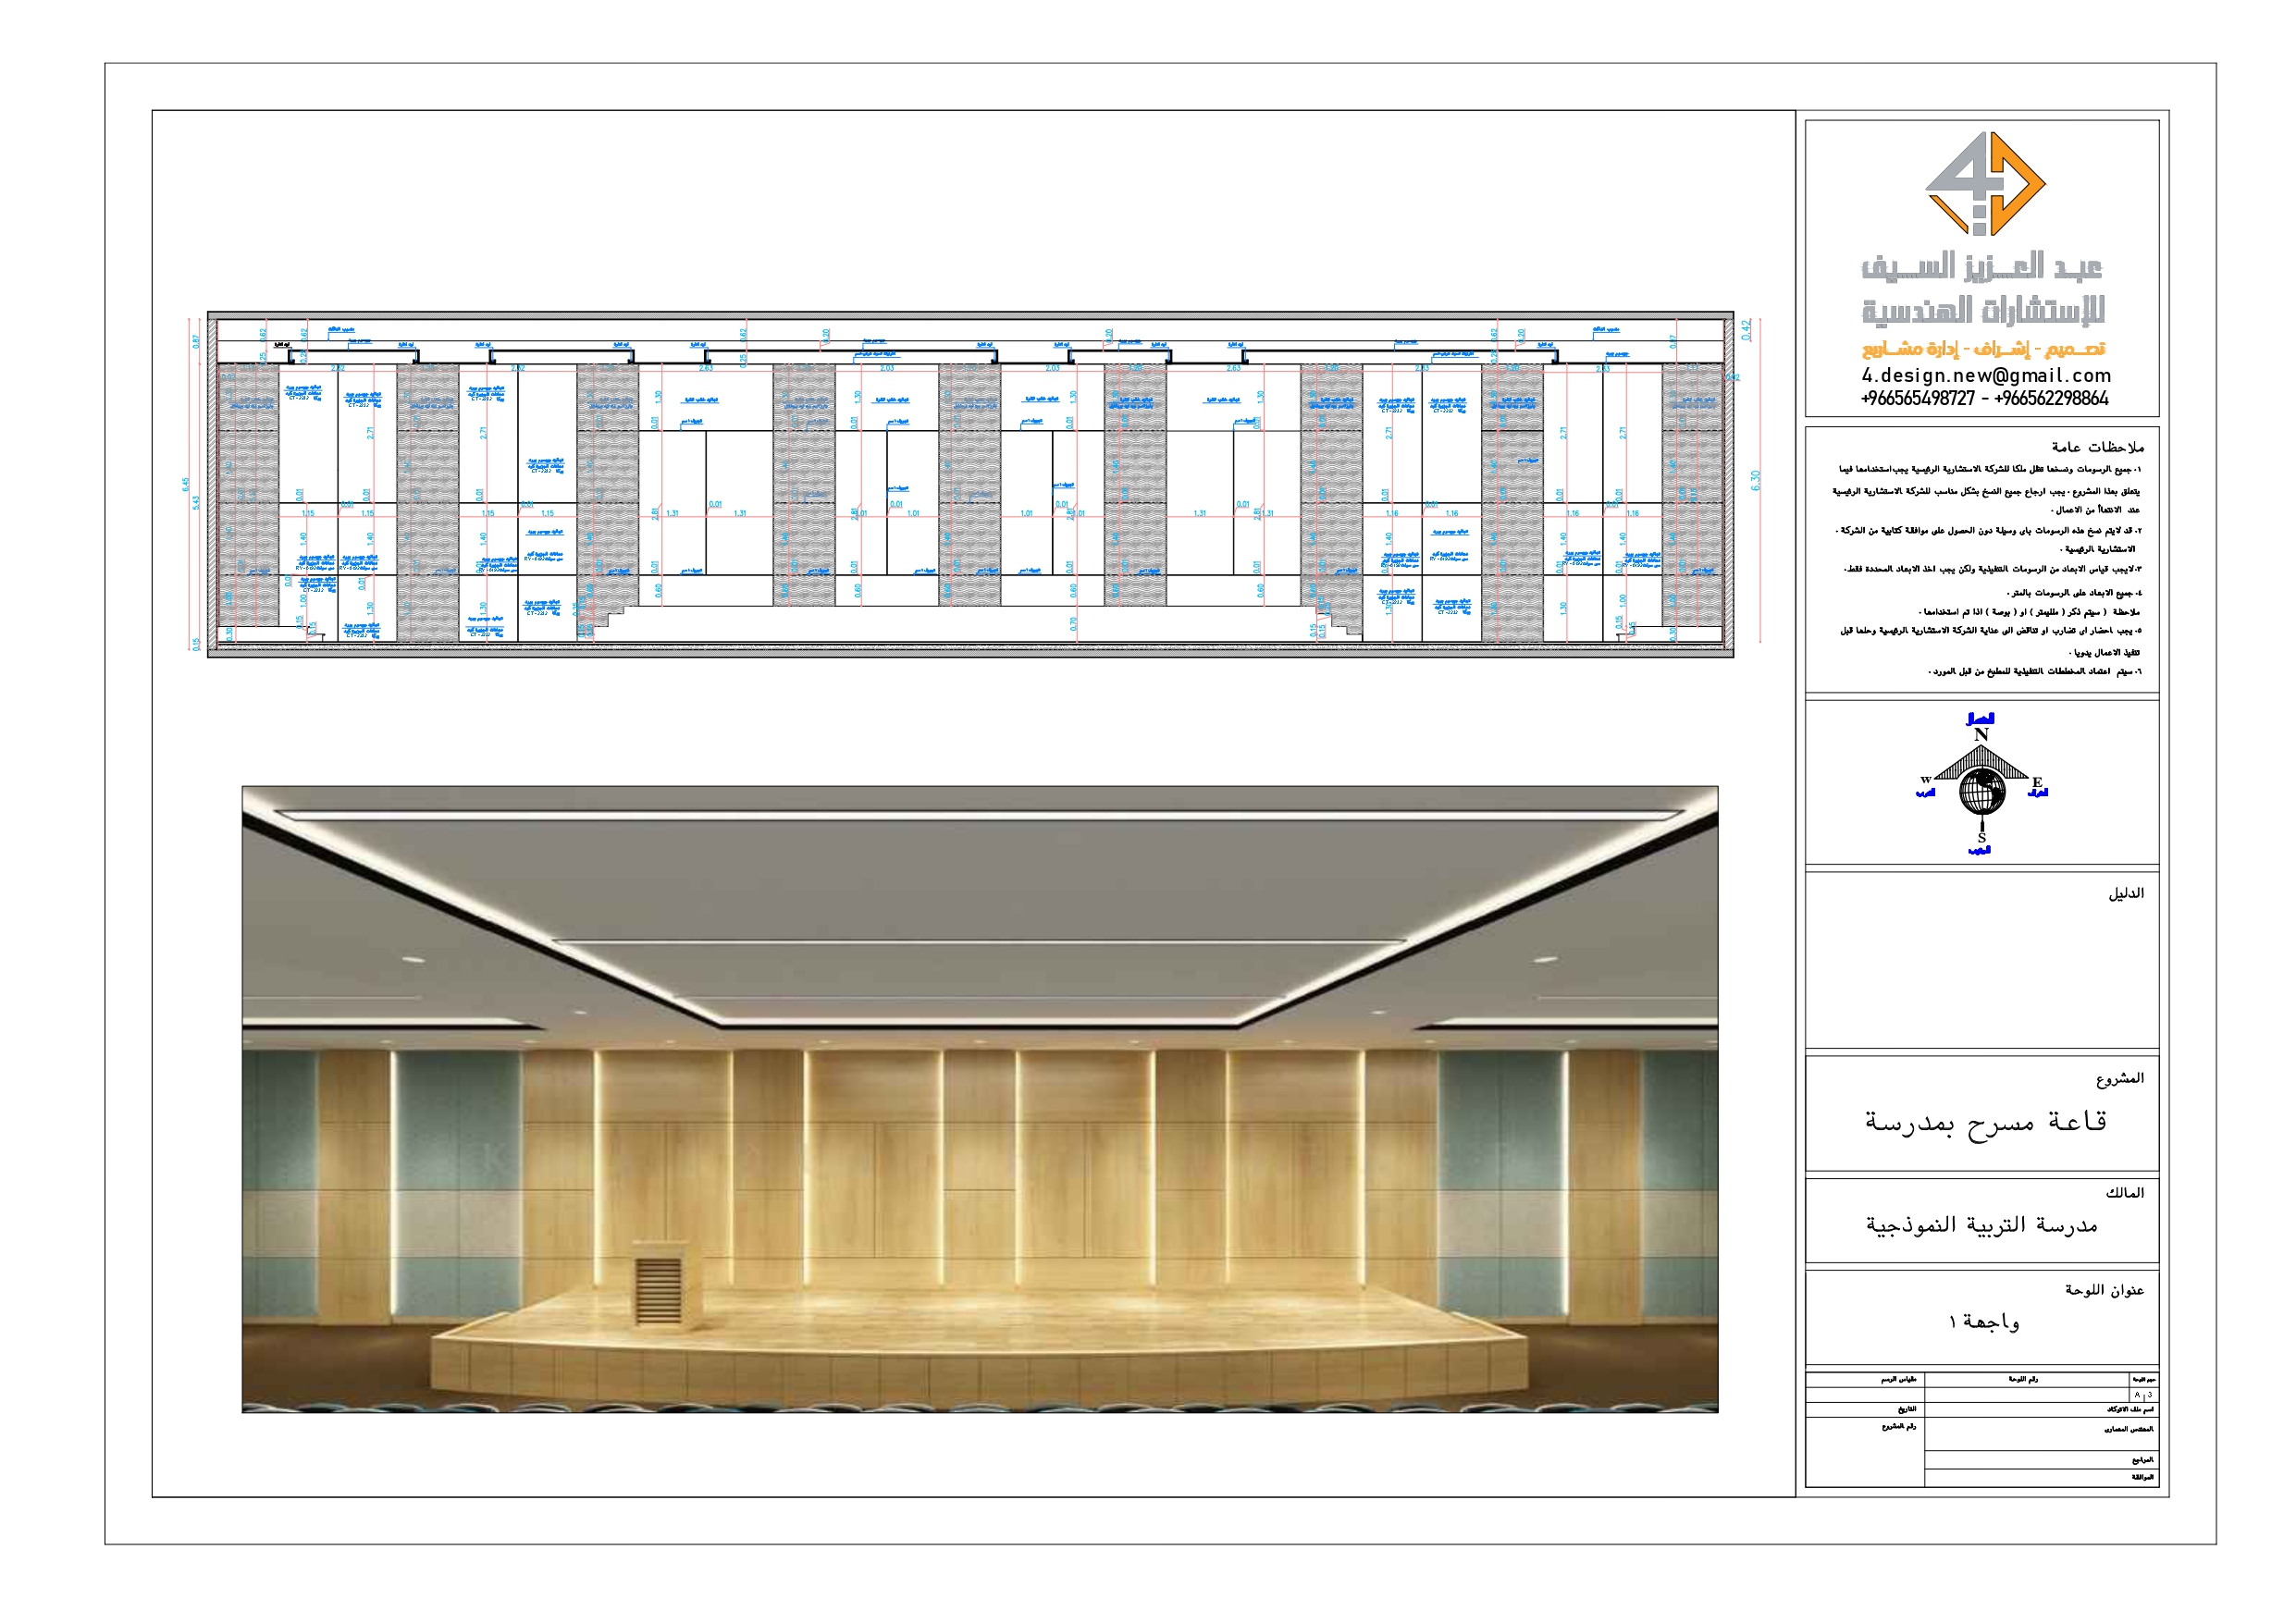
Task: Click the التاريخ cell
Action: [1865, 1409]
